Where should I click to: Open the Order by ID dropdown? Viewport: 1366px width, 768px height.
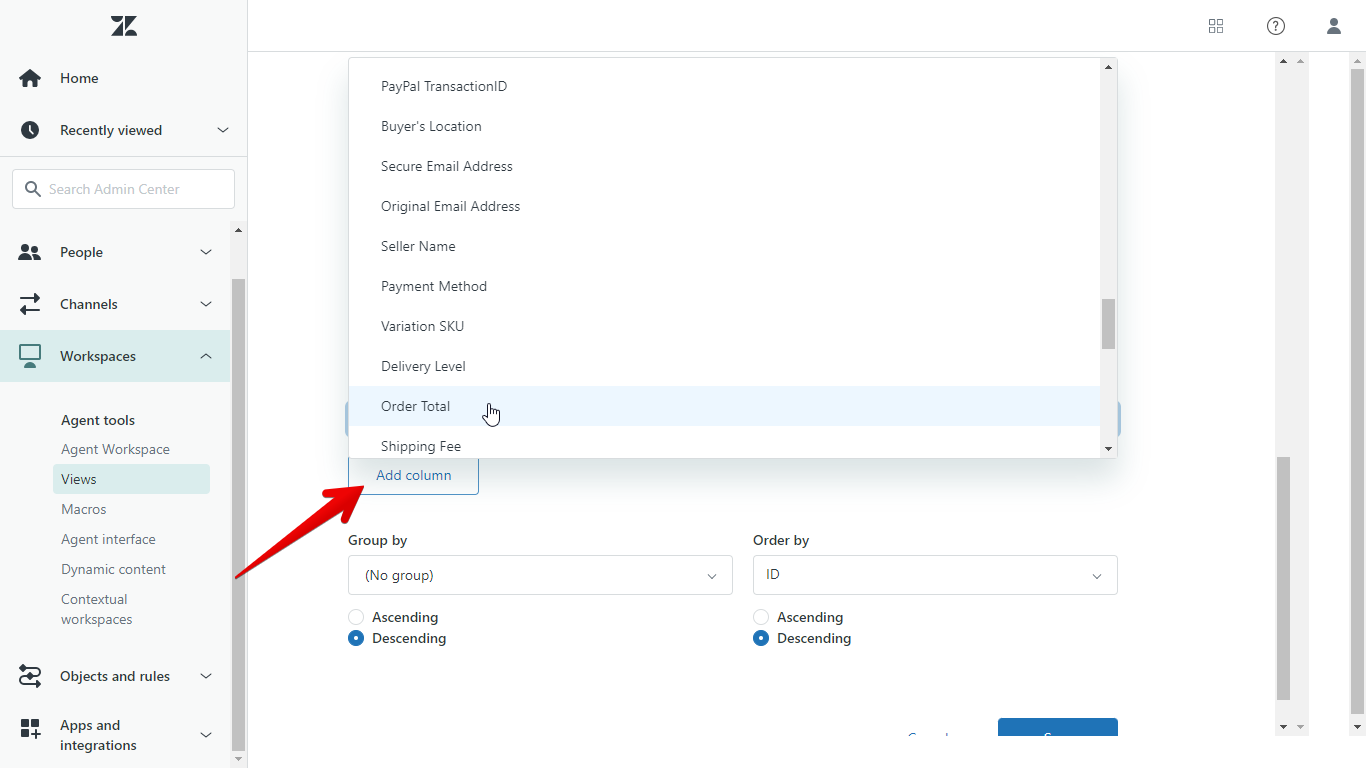pos(935,575)
